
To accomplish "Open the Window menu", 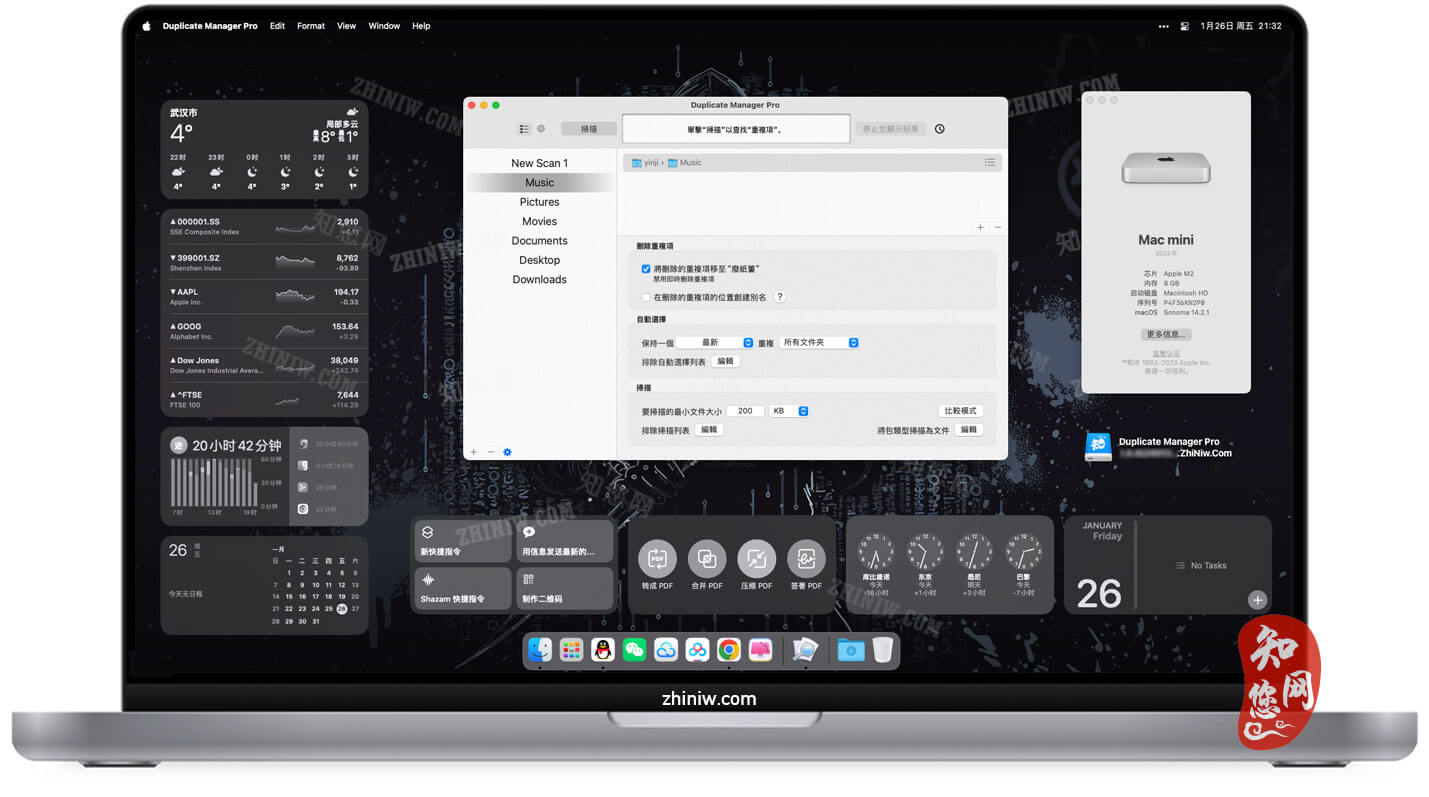I will coord(384,26).
